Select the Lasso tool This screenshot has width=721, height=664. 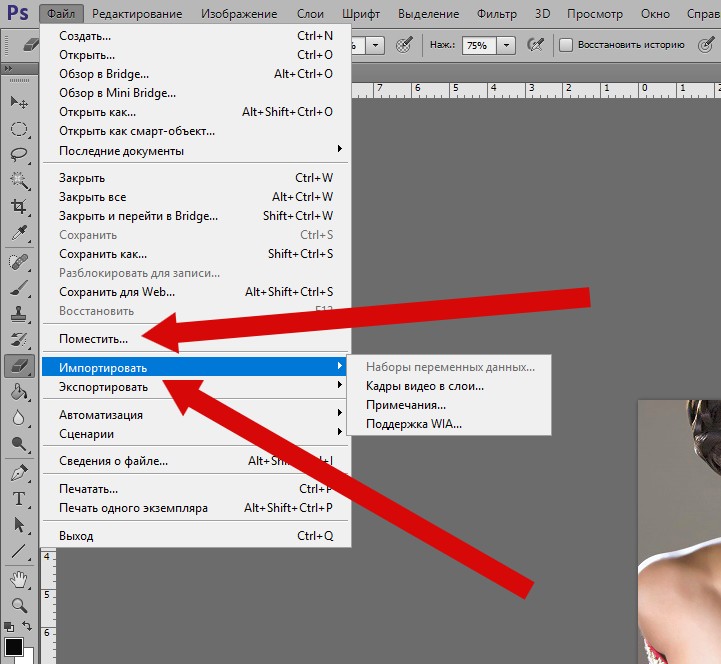(18, 155)
